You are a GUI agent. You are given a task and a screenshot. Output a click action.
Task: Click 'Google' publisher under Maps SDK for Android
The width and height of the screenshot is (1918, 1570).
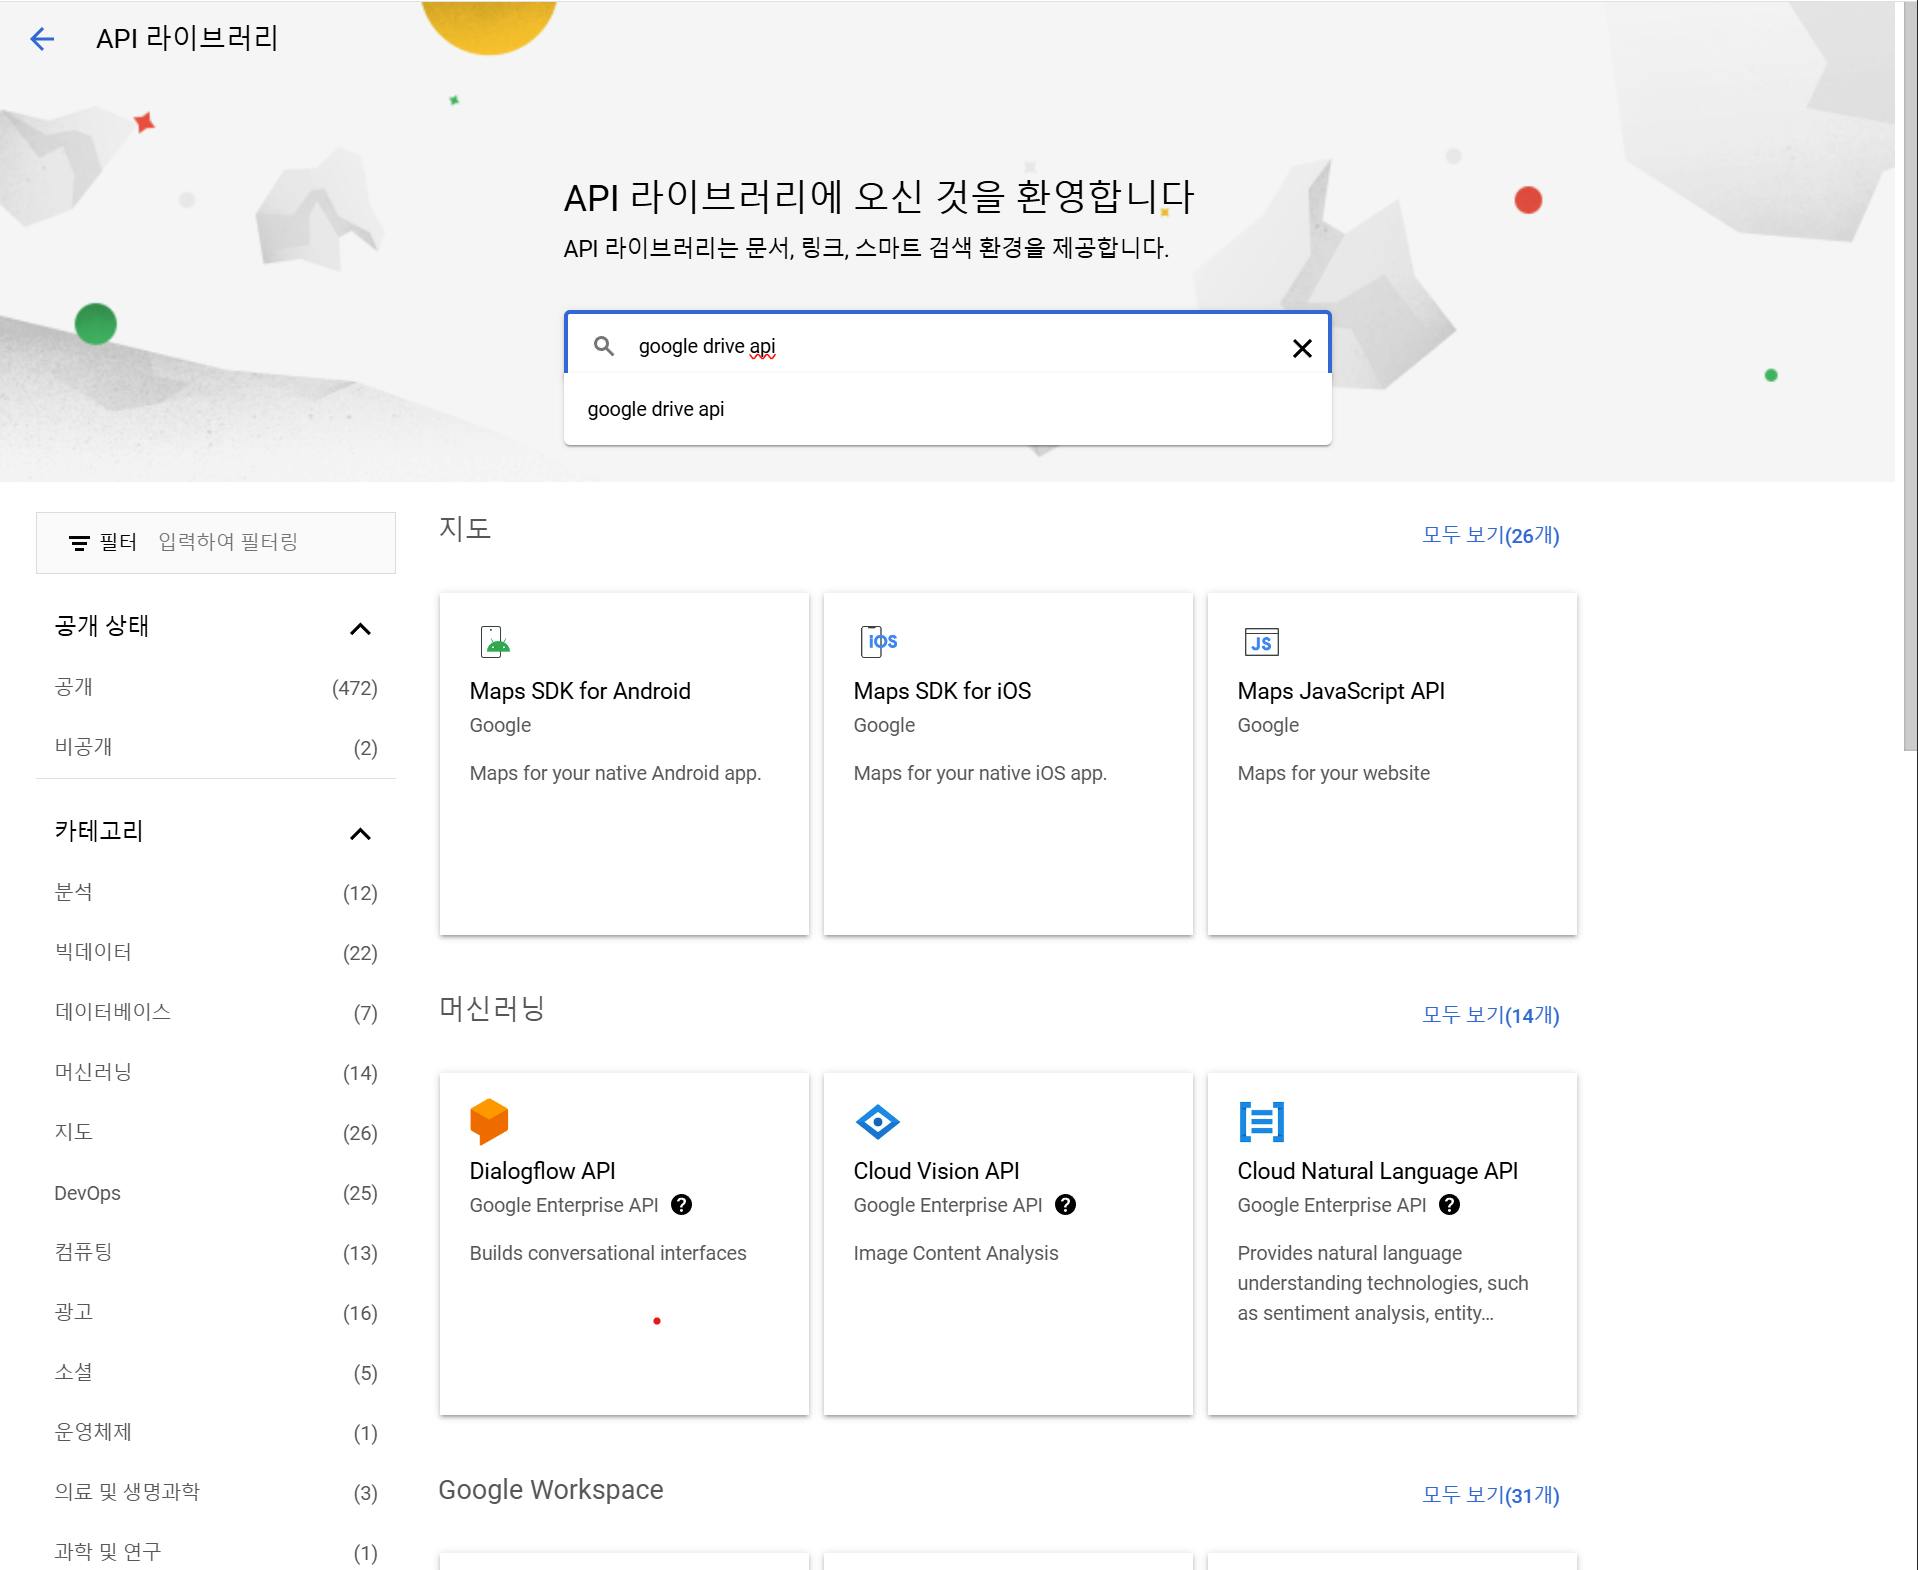pos(500,725)
